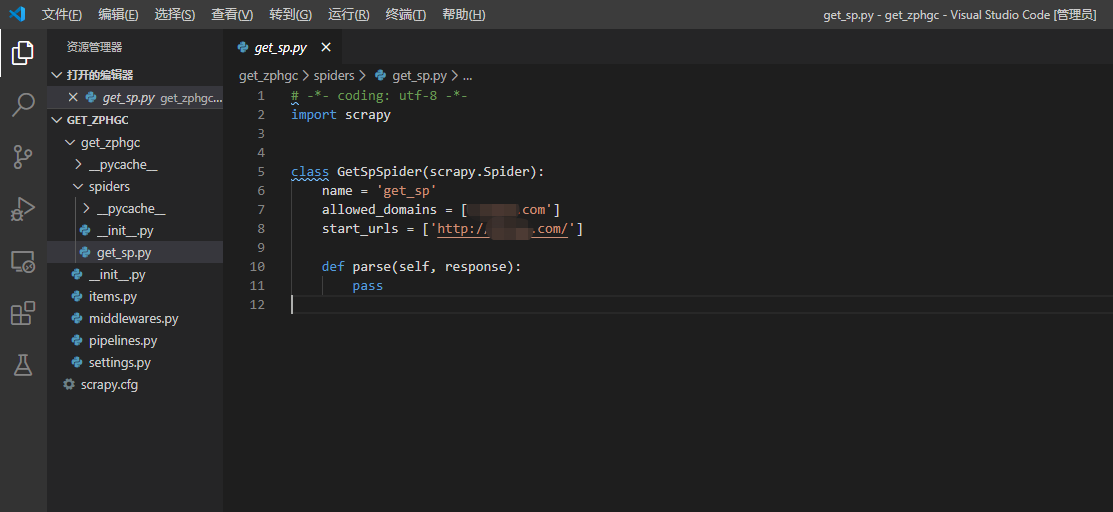Open the Run and Debug view
This screenshot has width=1113, height=512.
point(23,209)
